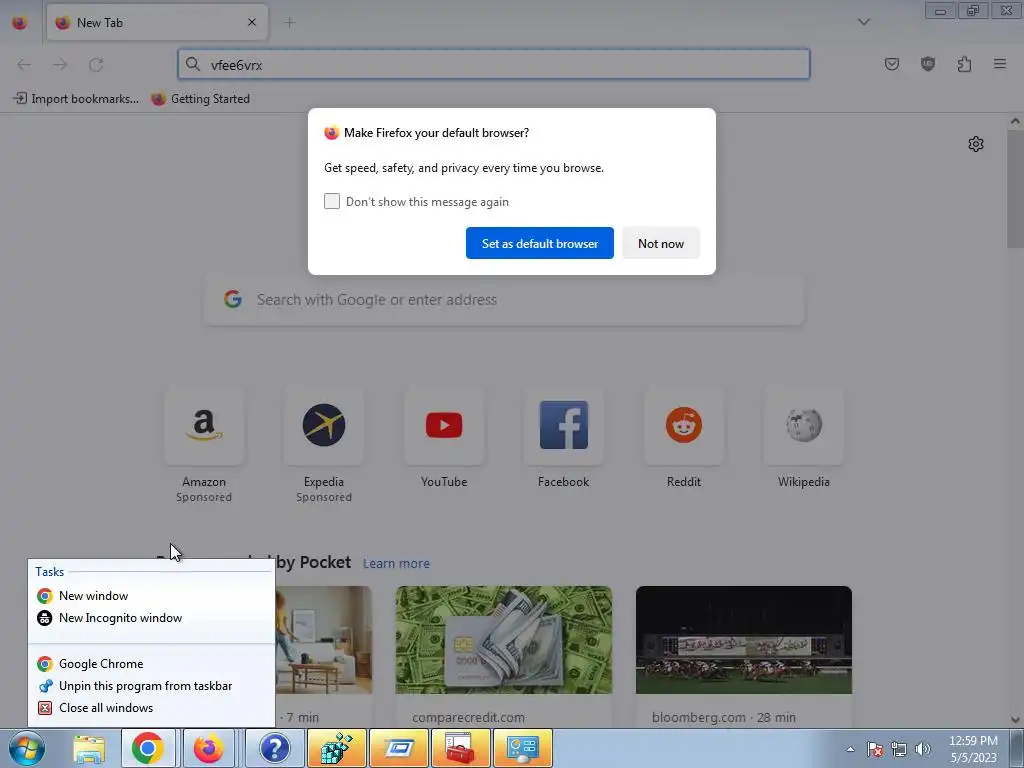
Task: Select the New Tab tab
Action: pyautogui.click(x=157, y=22)
